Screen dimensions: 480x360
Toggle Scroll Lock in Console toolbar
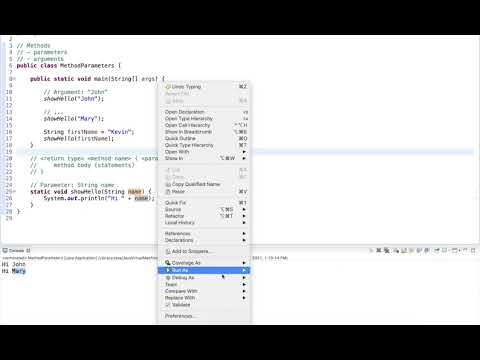click(x=404, y=250)
